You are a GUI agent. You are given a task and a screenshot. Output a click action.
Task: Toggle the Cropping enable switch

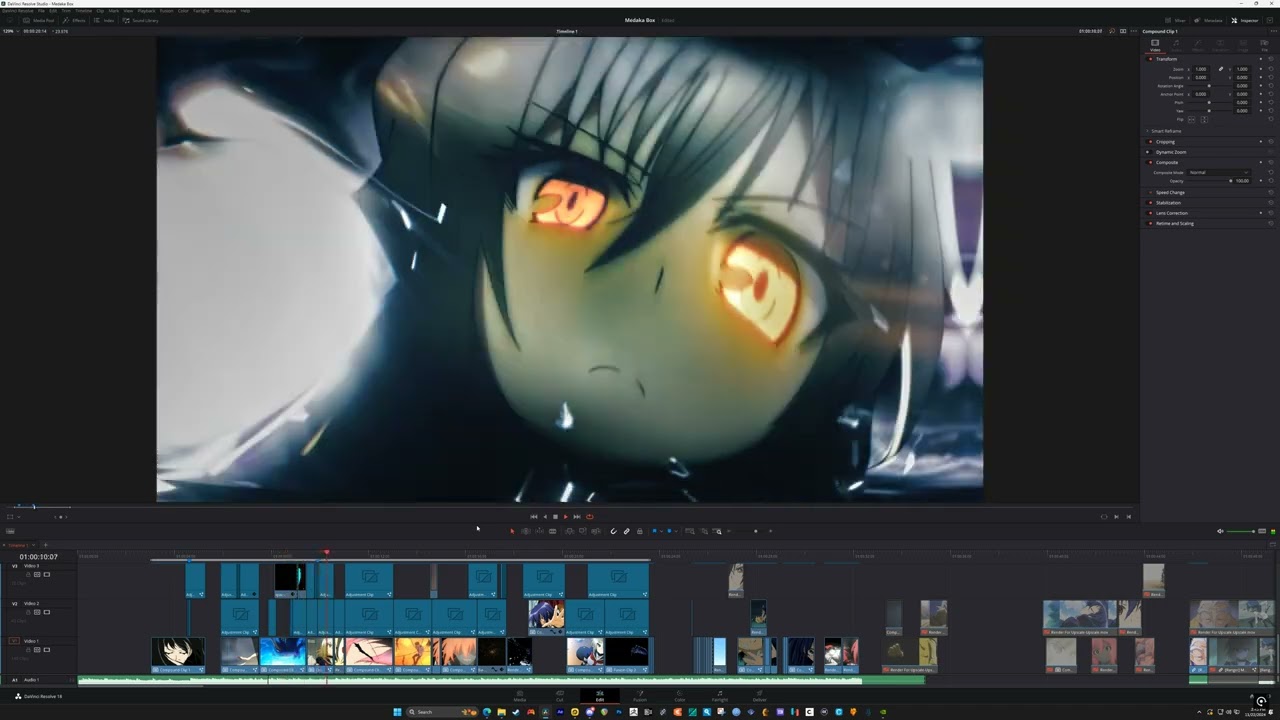pyautogui.click(x=1148, y=142)
